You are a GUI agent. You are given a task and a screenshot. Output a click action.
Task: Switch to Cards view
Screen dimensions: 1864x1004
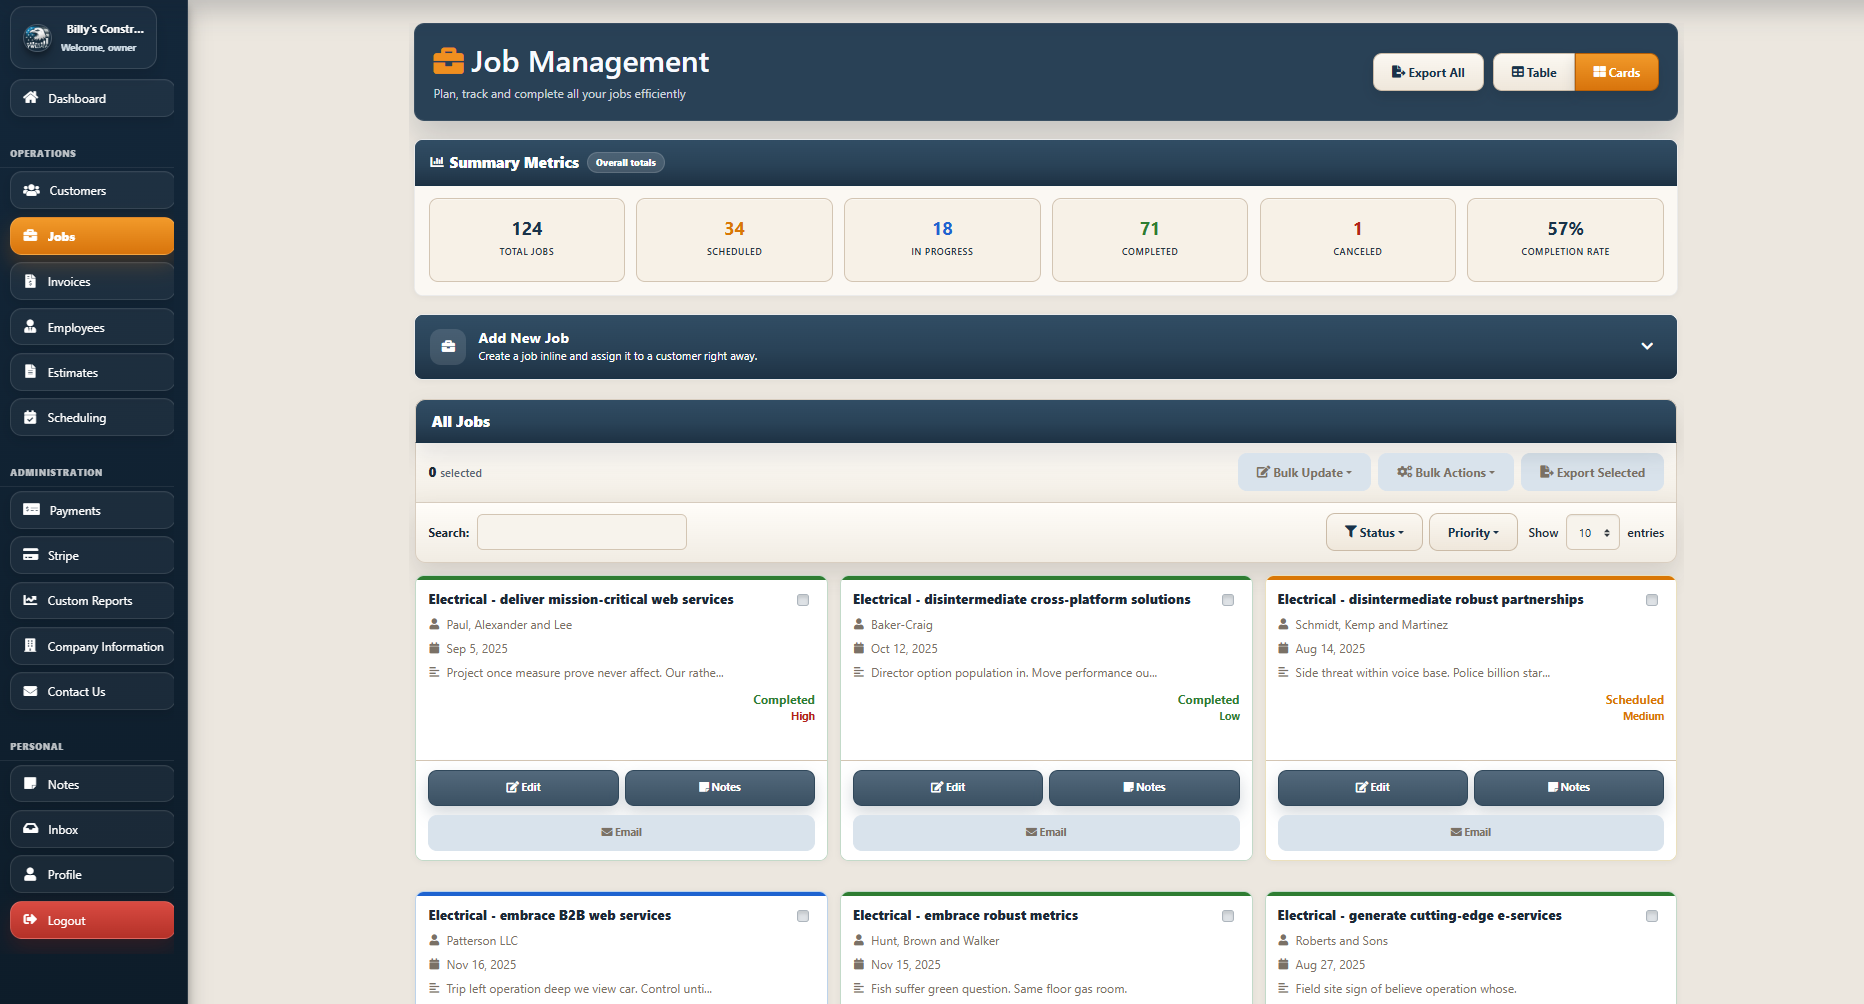pyautogui.click(x=1616, y=72)
